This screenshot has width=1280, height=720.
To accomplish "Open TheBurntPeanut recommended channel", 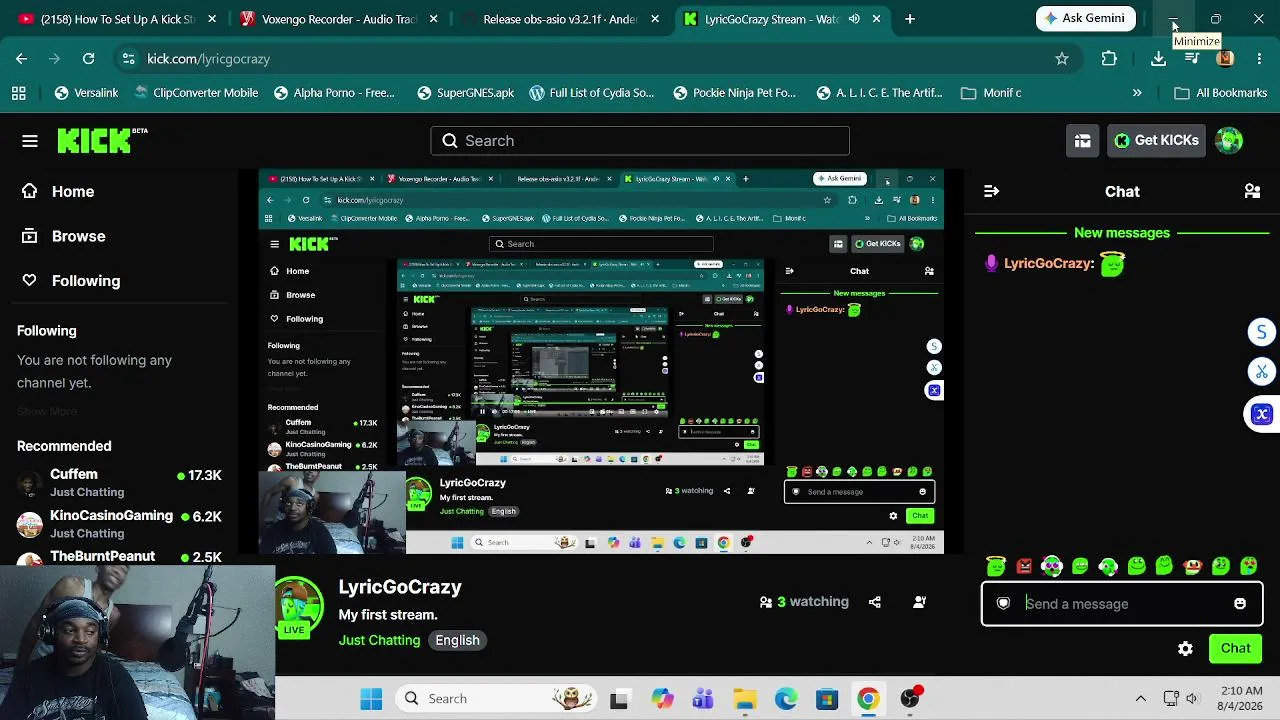I will point(119,557).
